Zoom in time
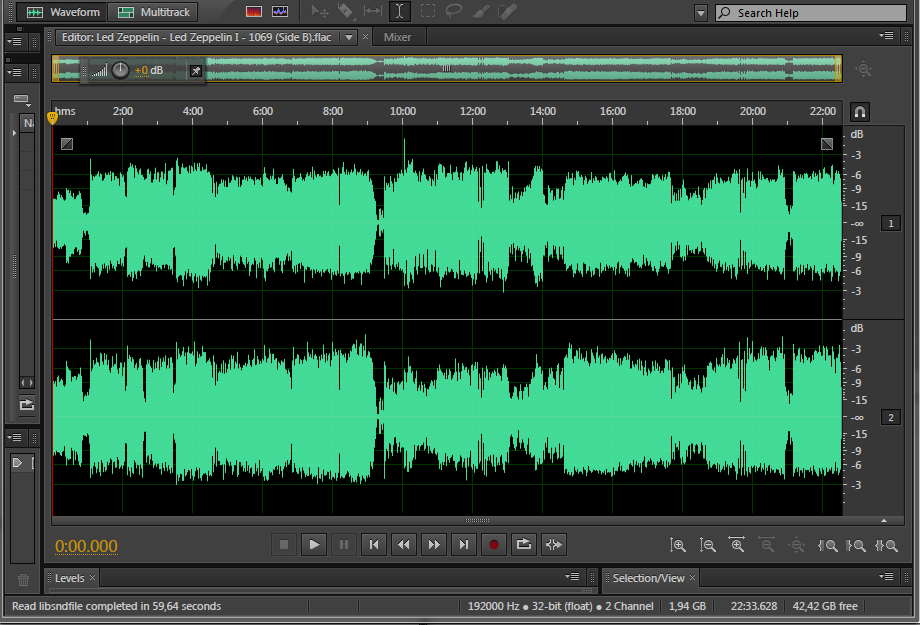The height and width of the screenshot is (625, 920). point(737,545)
